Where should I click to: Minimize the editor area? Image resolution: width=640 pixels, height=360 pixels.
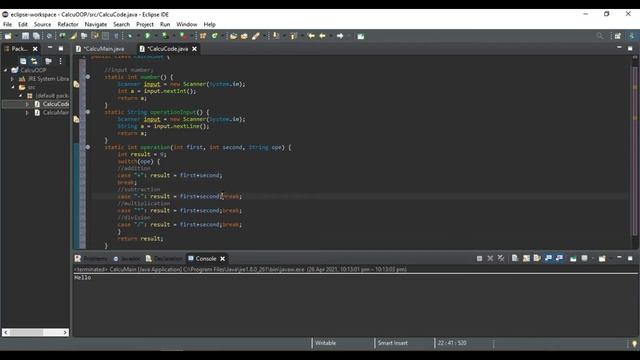click(619, 48)
